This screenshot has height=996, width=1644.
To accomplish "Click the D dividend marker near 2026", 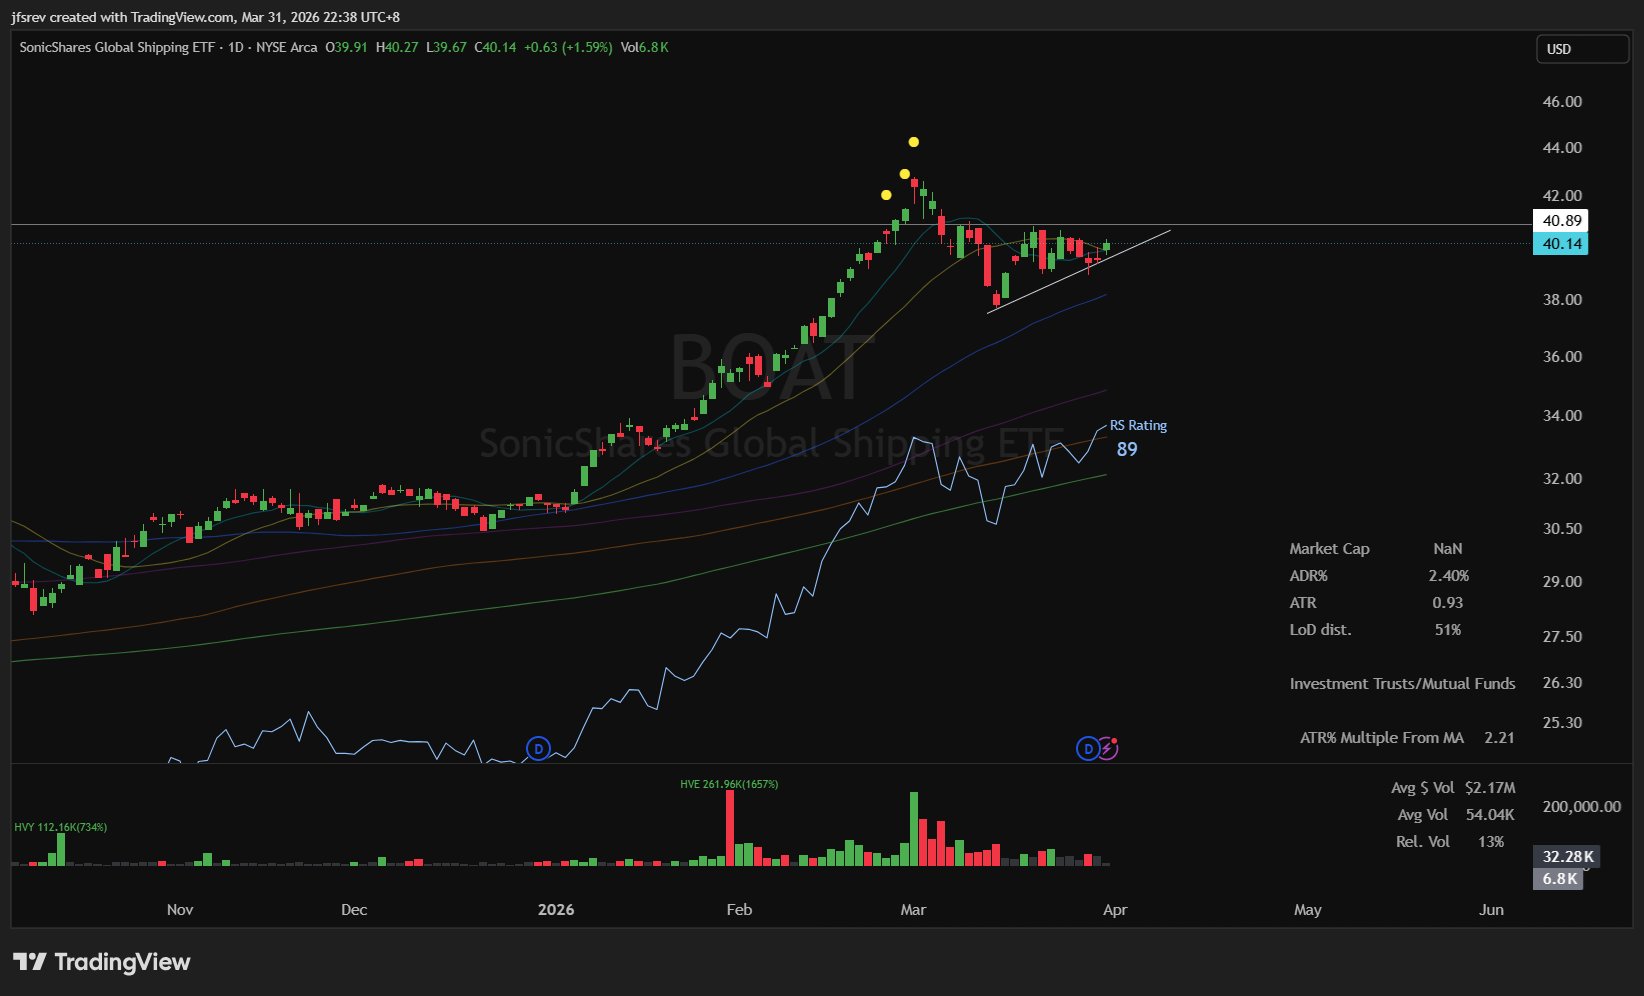I will pyautogui.click(x=538, y=748).
